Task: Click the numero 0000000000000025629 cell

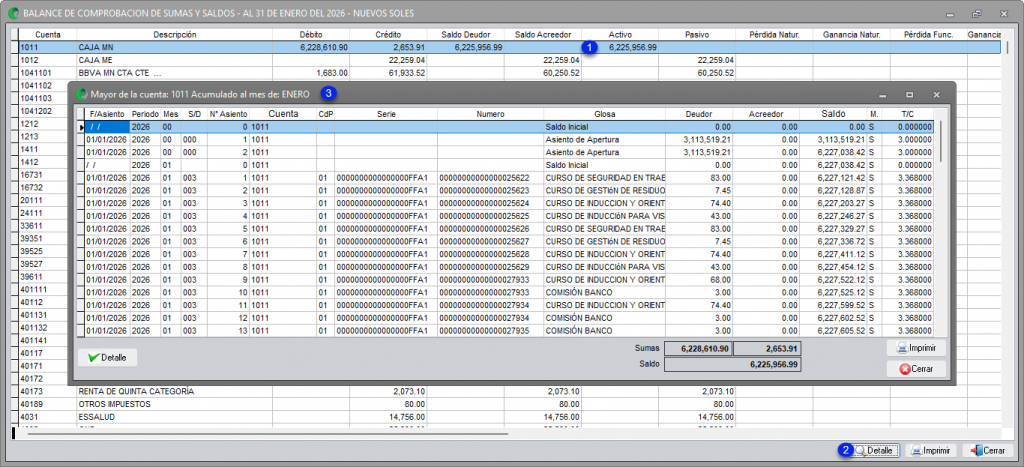Action: [x=490, y=266]
